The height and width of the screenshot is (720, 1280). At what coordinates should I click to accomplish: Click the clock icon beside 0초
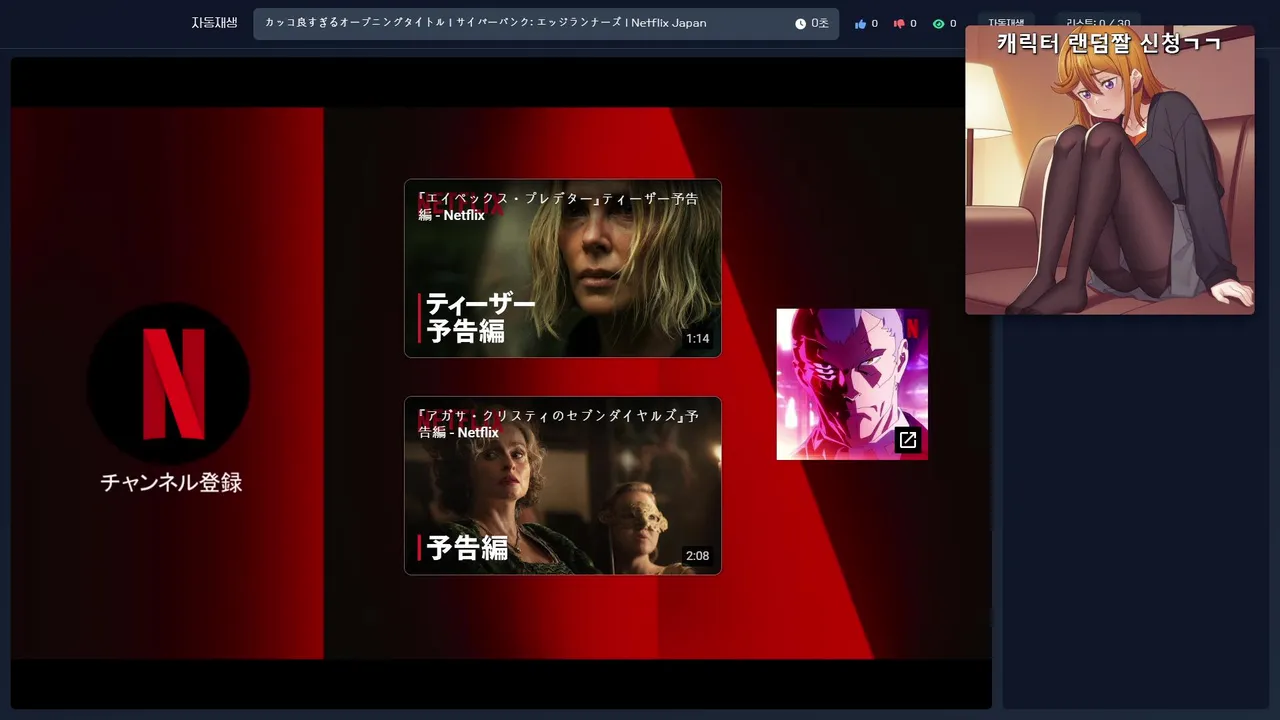pos(800,24)
